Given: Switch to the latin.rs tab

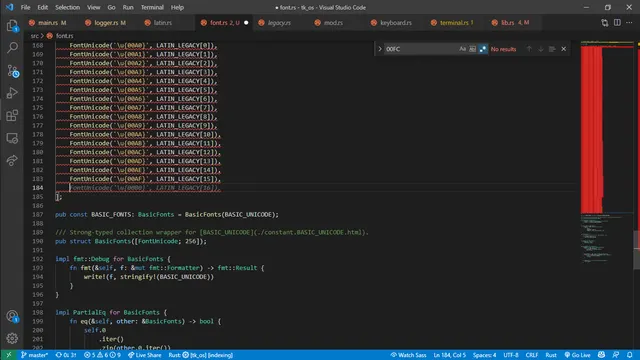Looking at the screenshot, I should 162,23.
